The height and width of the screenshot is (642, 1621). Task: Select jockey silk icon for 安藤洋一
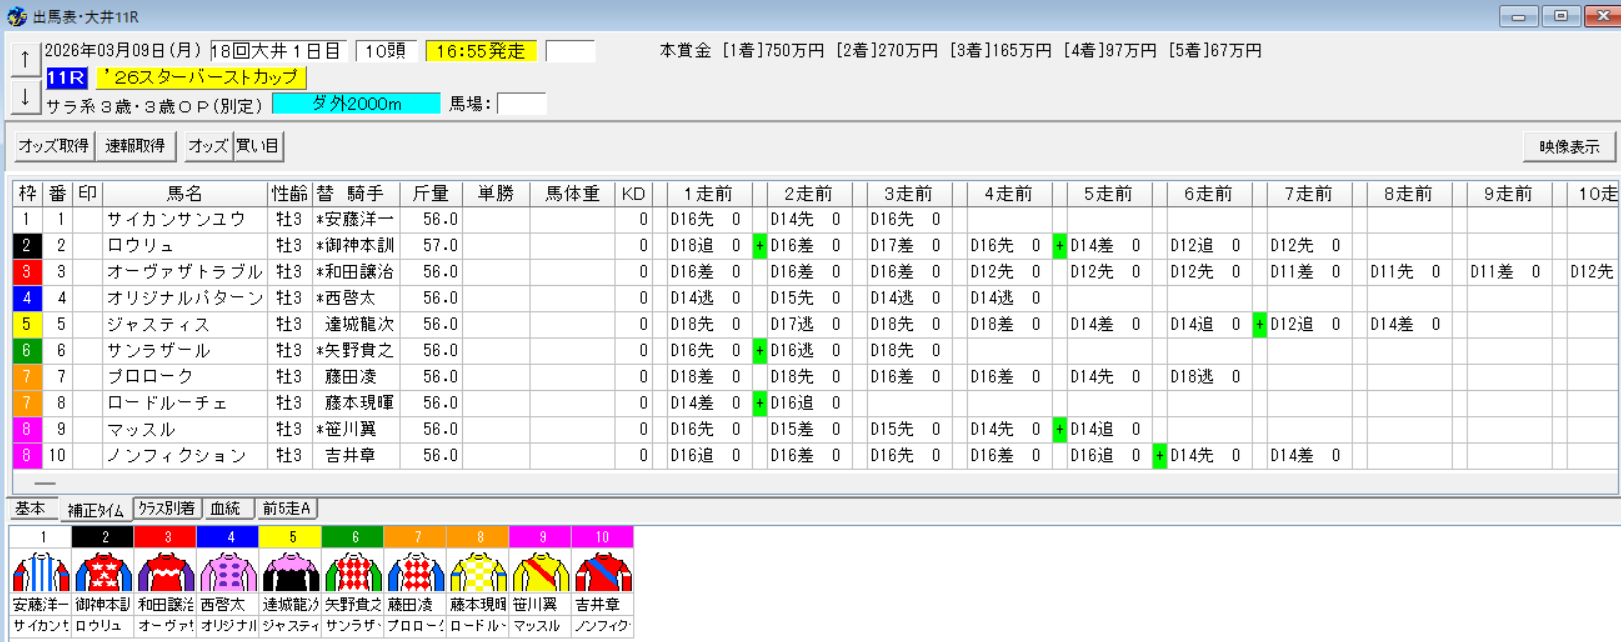tap(41, 573)
